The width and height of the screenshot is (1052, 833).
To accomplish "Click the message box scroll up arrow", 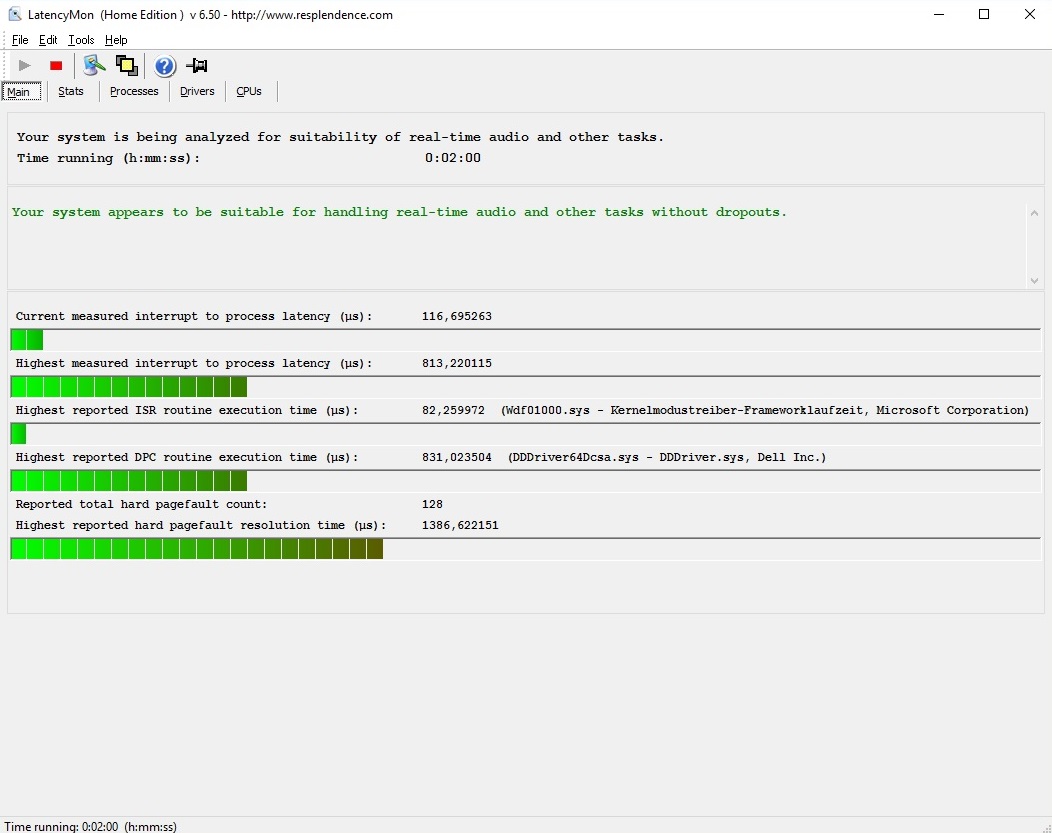I will (1035, 213).
